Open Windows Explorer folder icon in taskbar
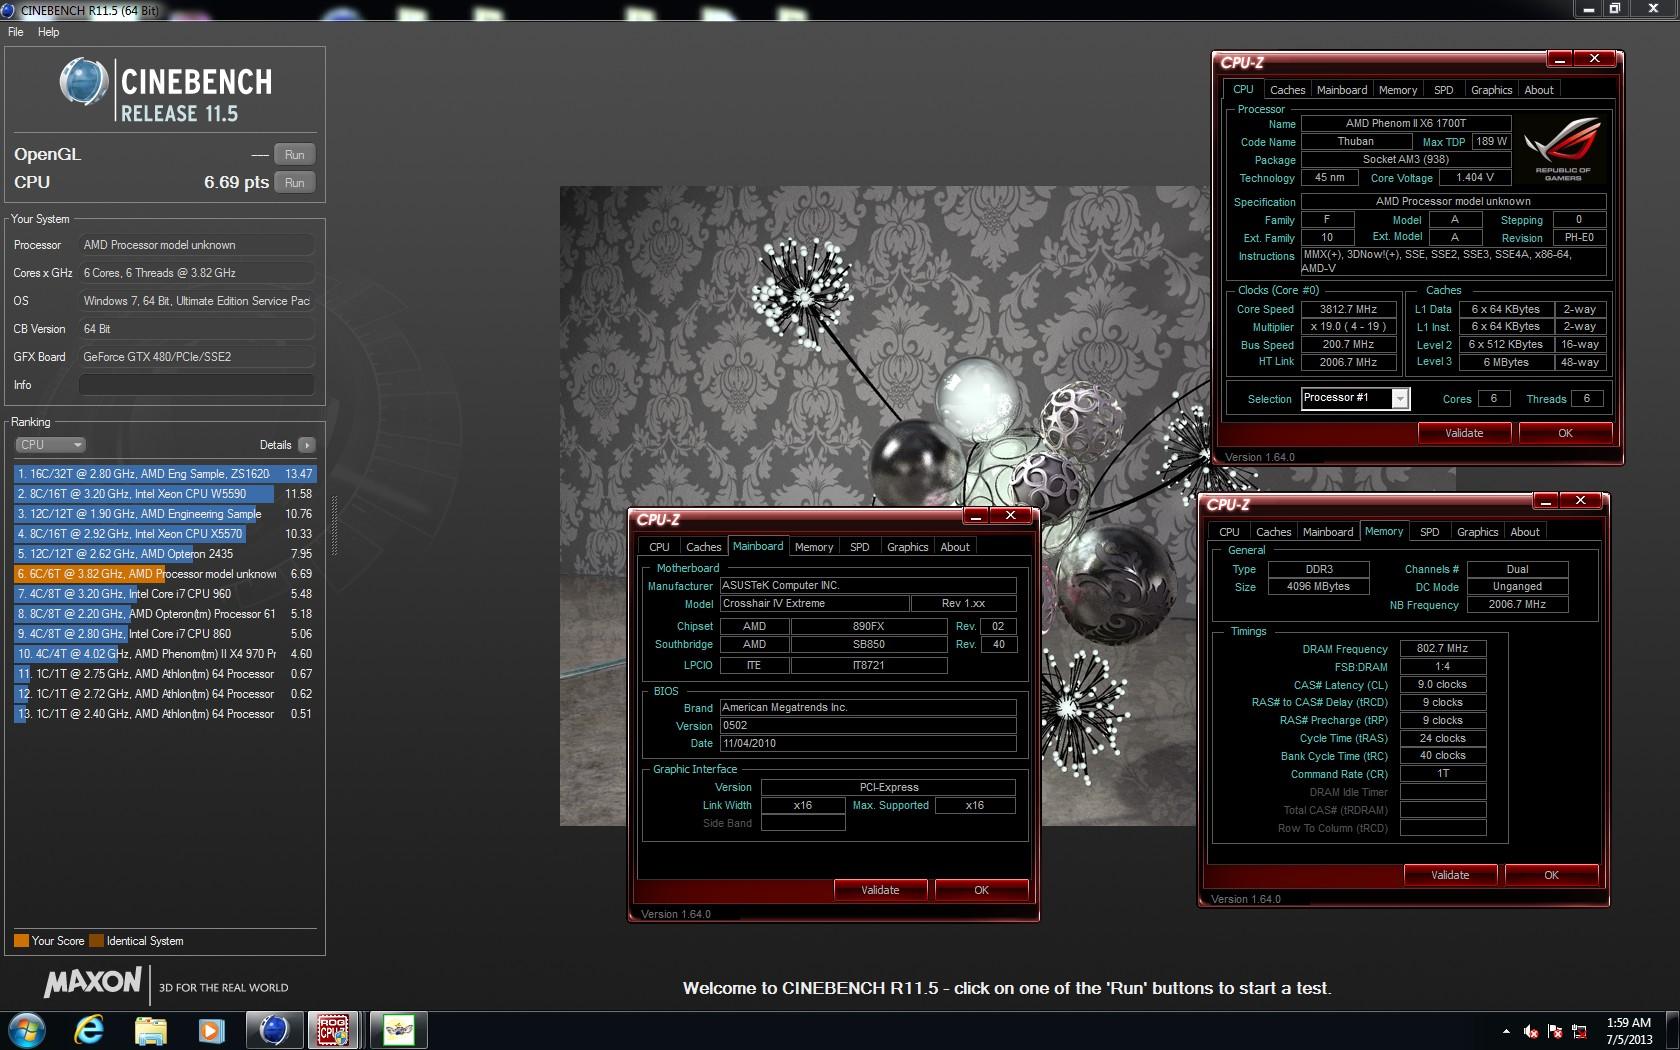 (150, 1029)
